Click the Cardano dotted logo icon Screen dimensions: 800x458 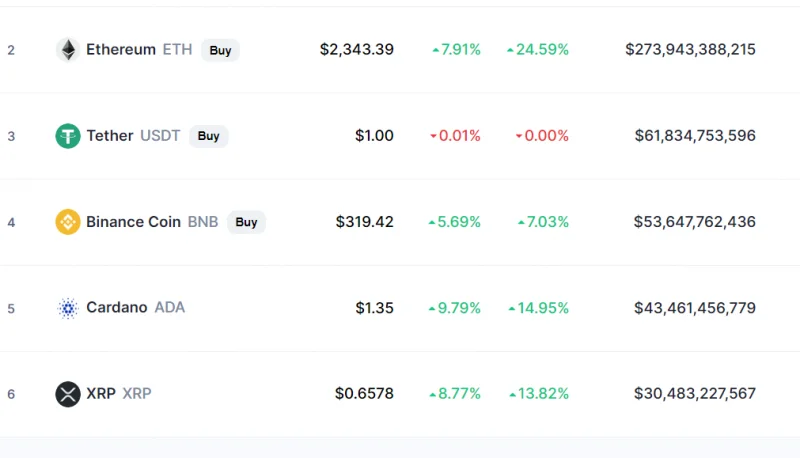click(x=68, y=308)
